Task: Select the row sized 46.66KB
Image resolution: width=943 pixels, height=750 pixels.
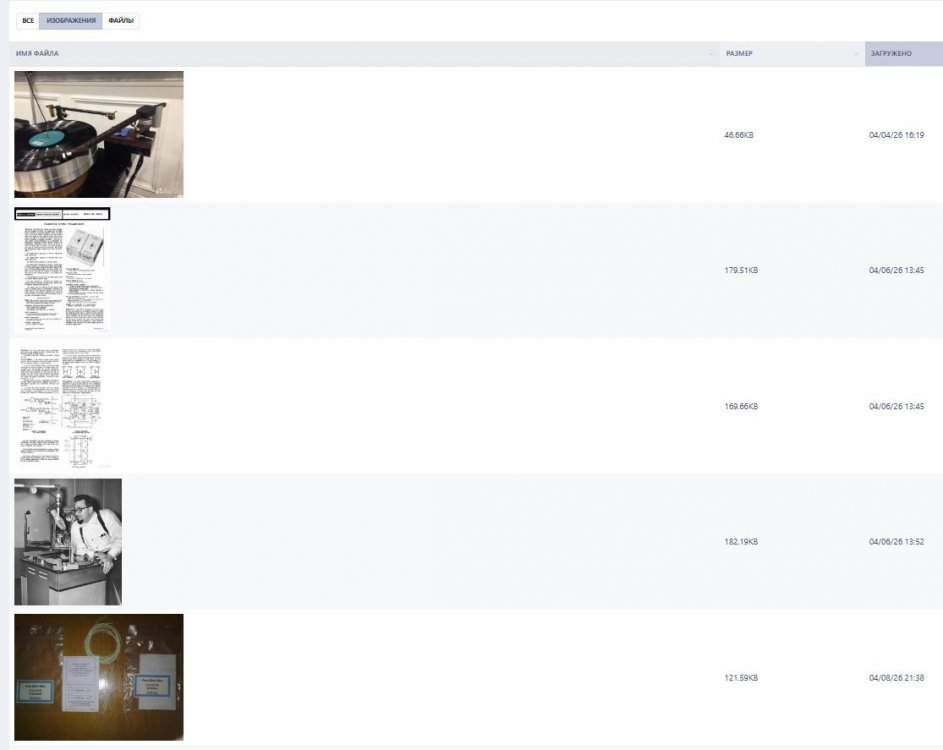Action: 476,135
